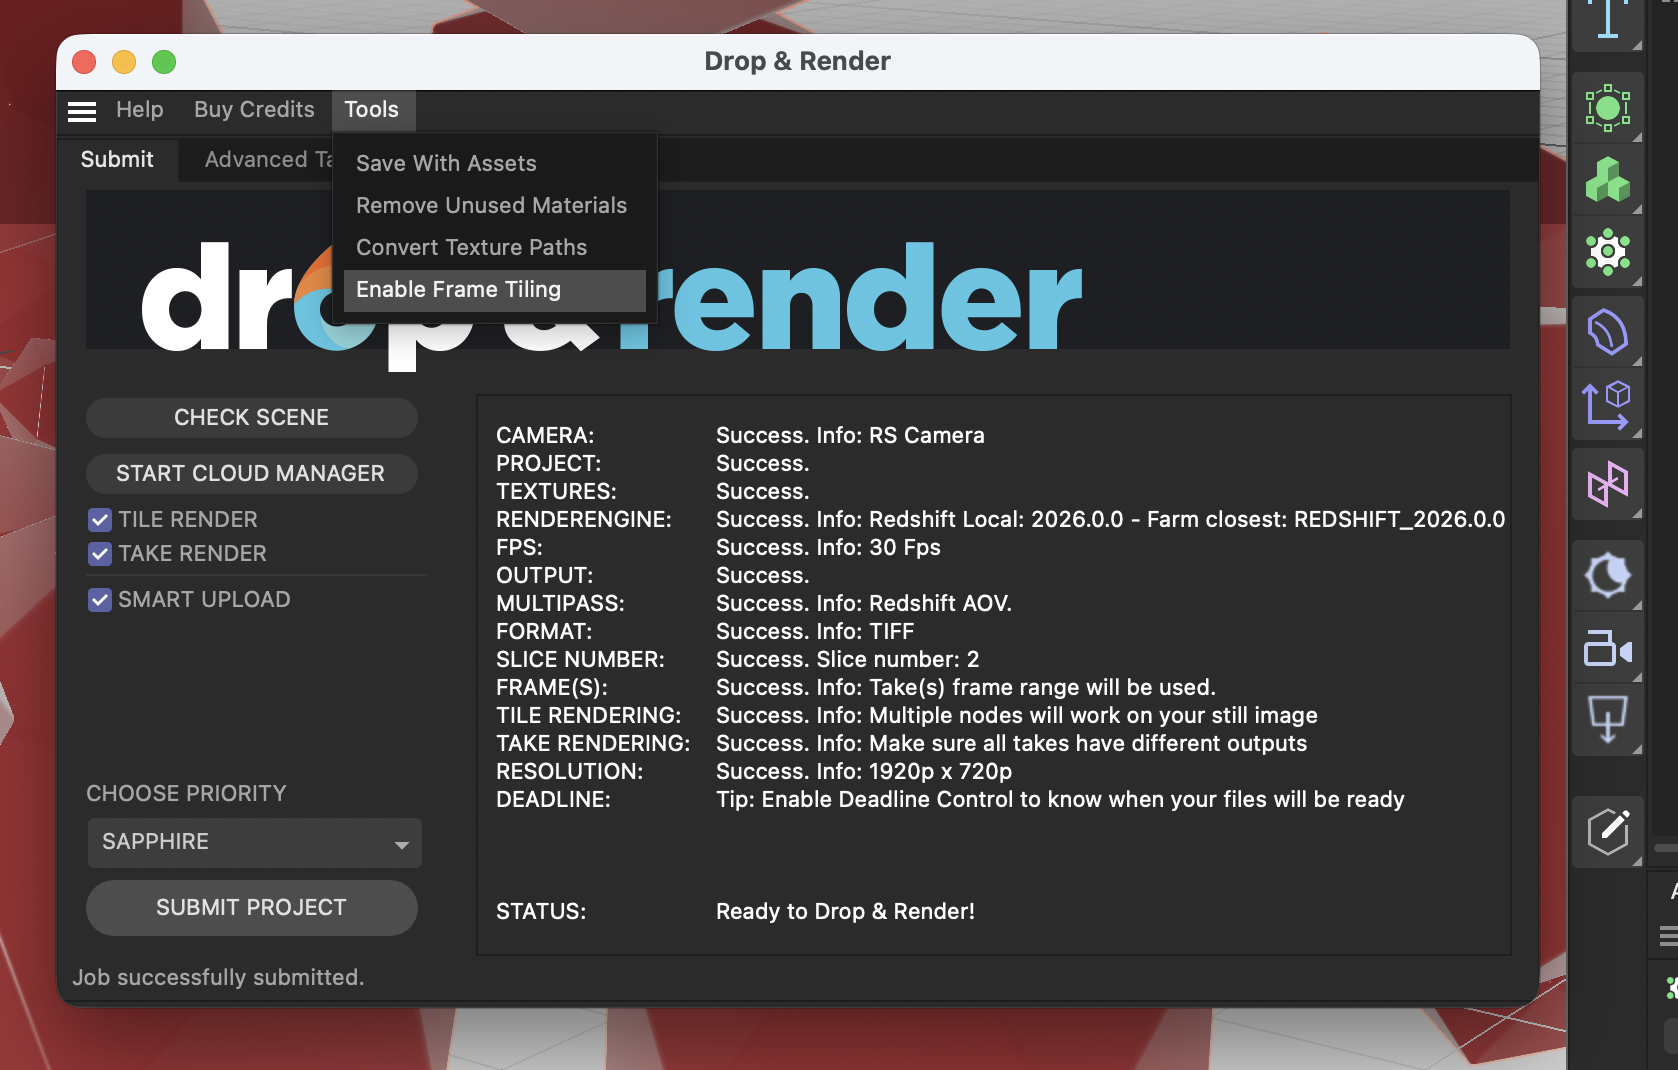Click START CLOUD MANAGER

pyautogui.click(x=251, y=473)
